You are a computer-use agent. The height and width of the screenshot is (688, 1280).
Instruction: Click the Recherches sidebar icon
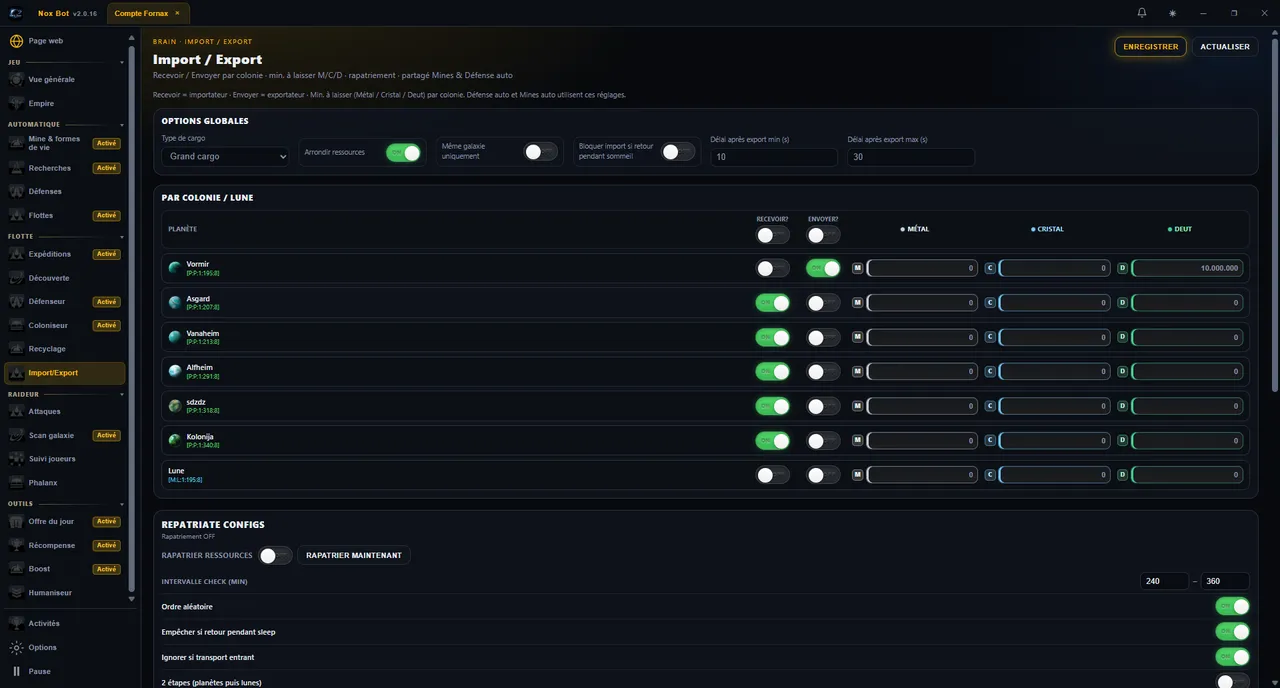[16, 168]
